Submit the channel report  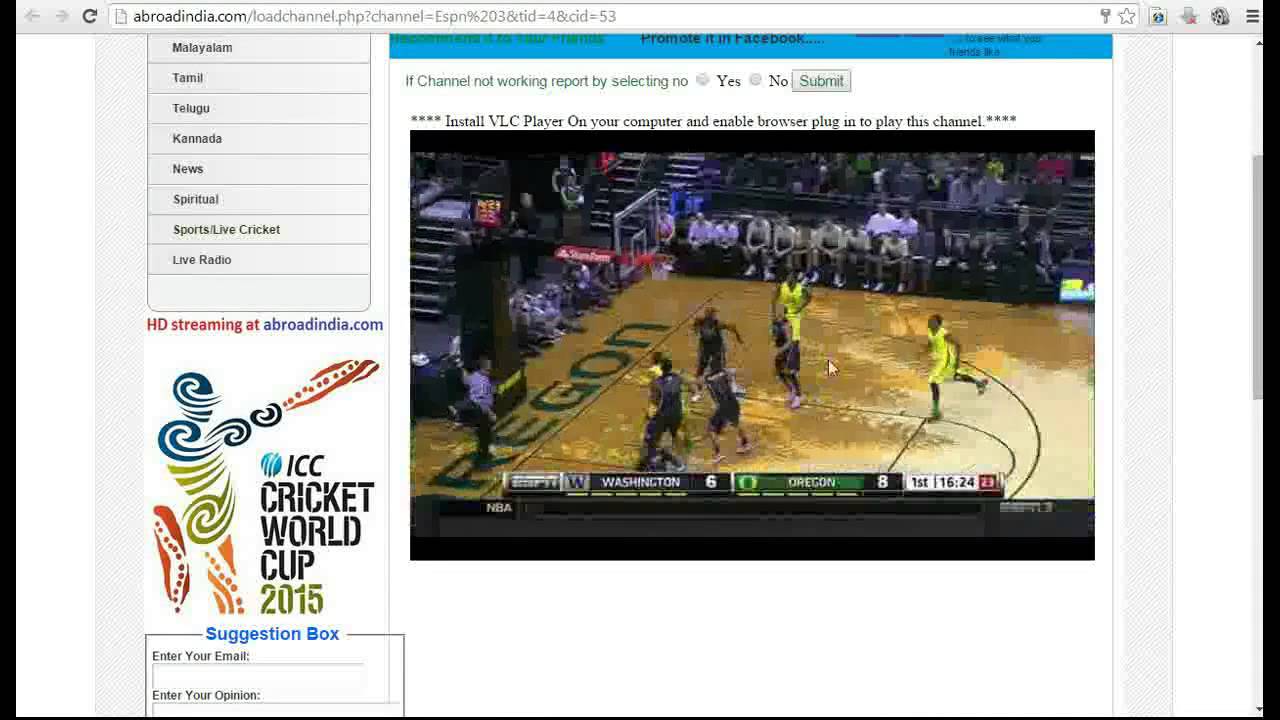[821, 81]
